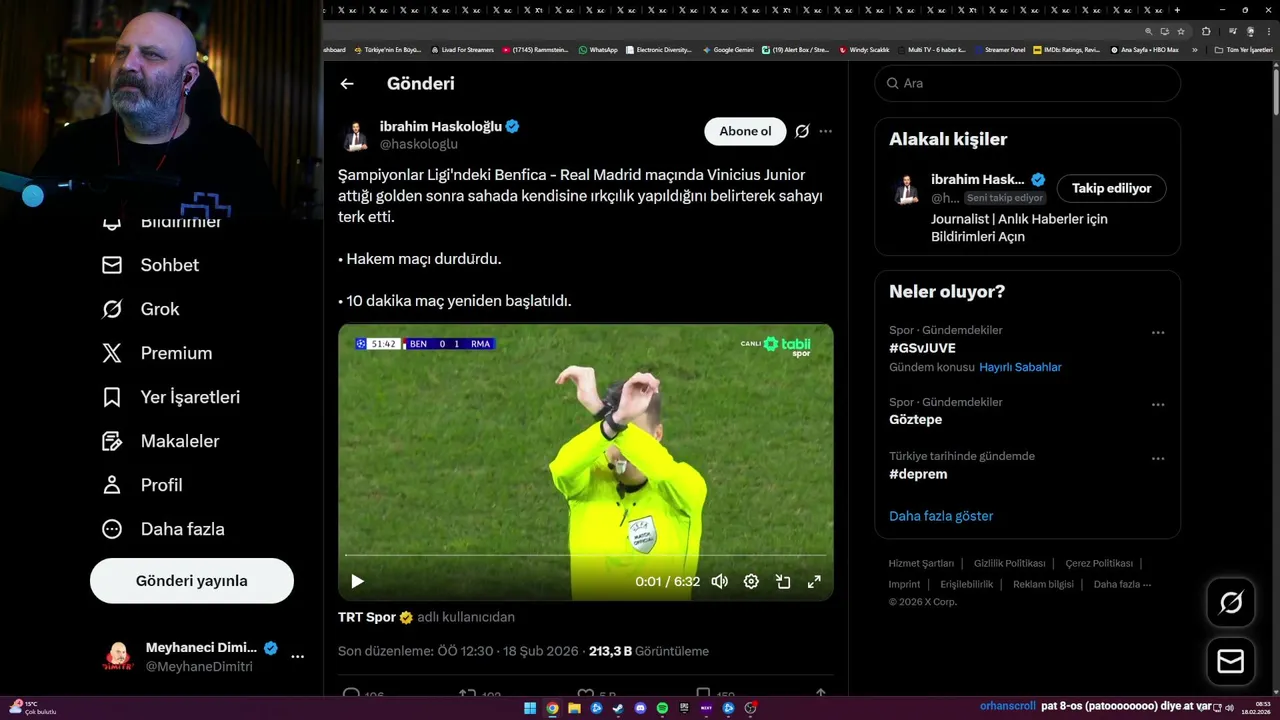Click the Abone ol button
The width and height of the screenshot is (1280, 720).
click(x=745, y=131)
